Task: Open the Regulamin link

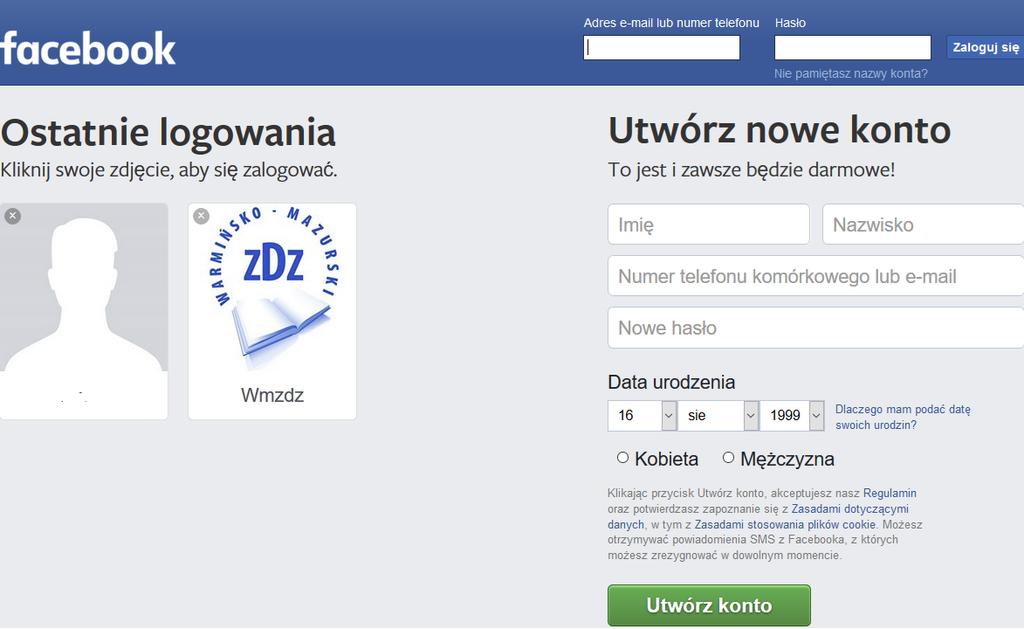Action: point(889,493)
